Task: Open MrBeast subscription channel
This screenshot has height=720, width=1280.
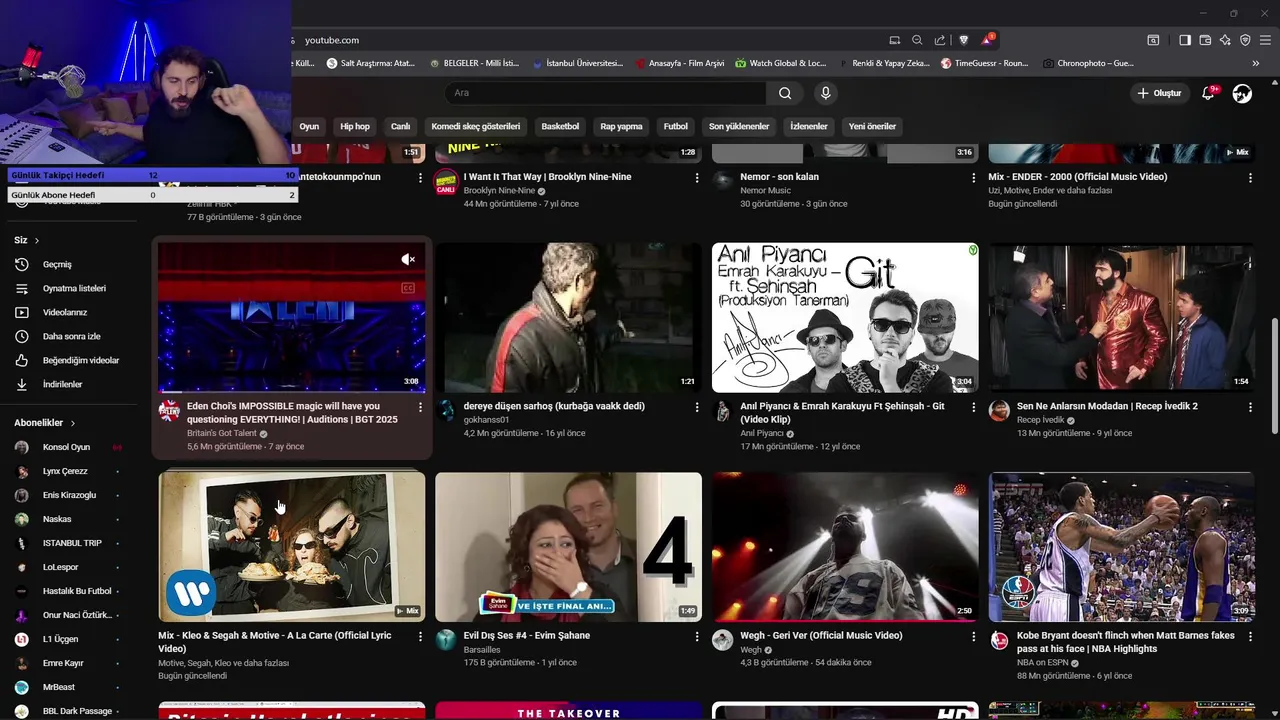Action: [x=59, y=687]
